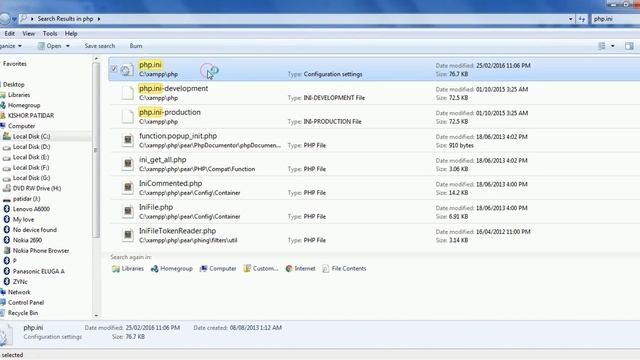Search again in File Contents

click(344, 269)
